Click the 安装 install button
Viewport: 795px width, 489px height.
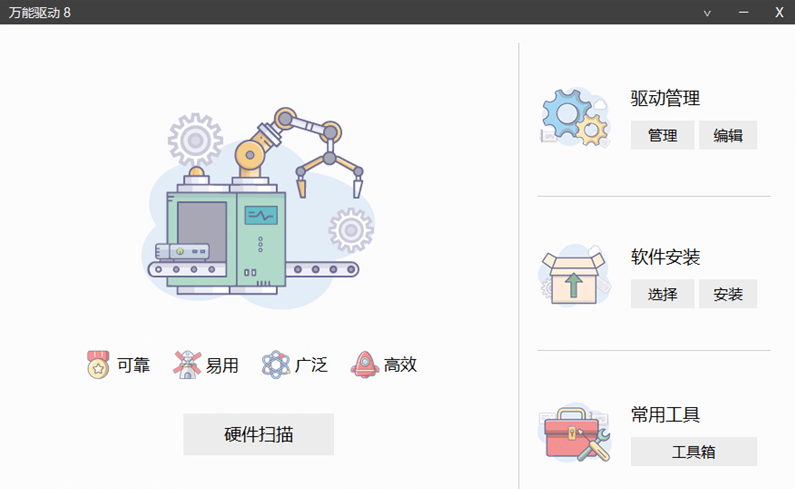pyautogui.click(x=728, y=294)
